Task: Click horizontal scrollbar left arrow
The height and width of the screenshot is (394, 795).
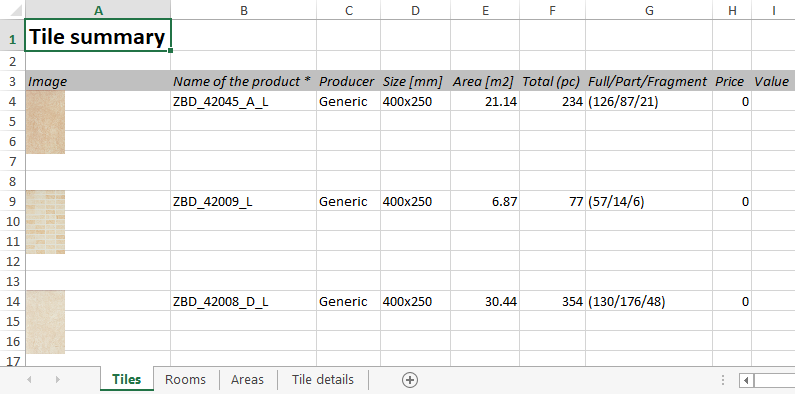Action: pos(746,380)
